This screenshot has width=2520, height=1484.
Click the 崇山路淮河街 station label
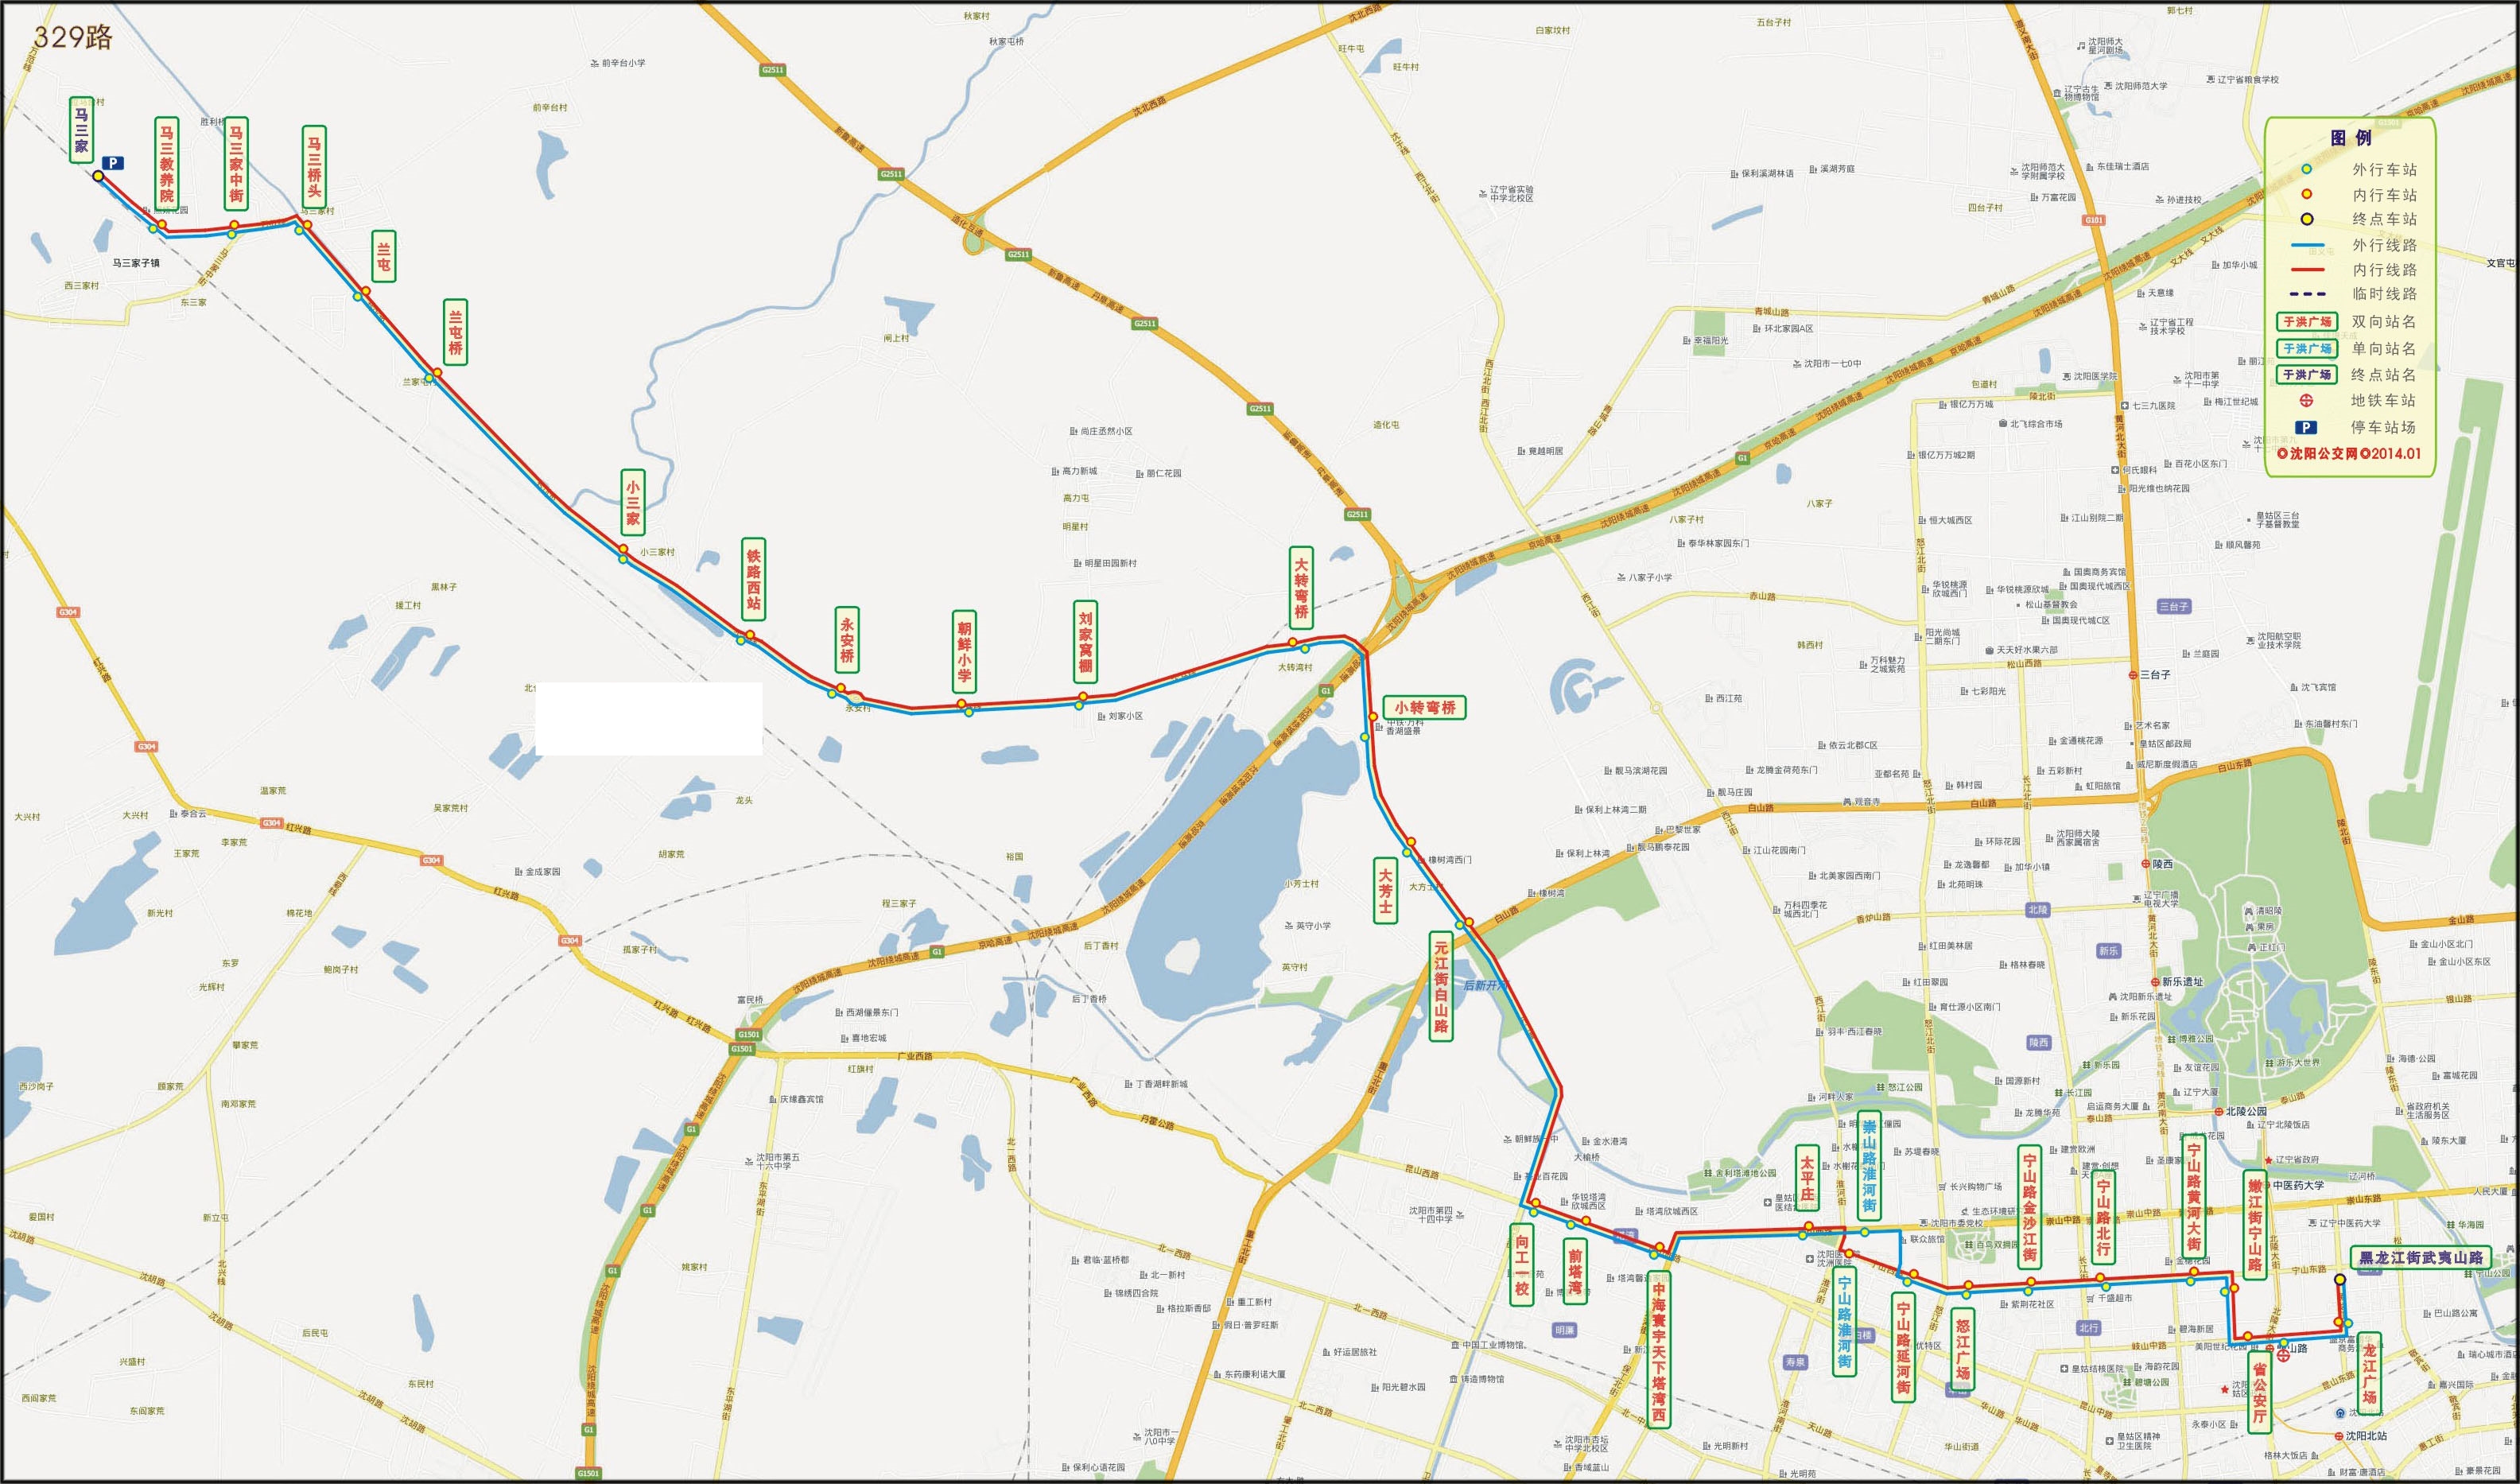coord(1869,1165)
